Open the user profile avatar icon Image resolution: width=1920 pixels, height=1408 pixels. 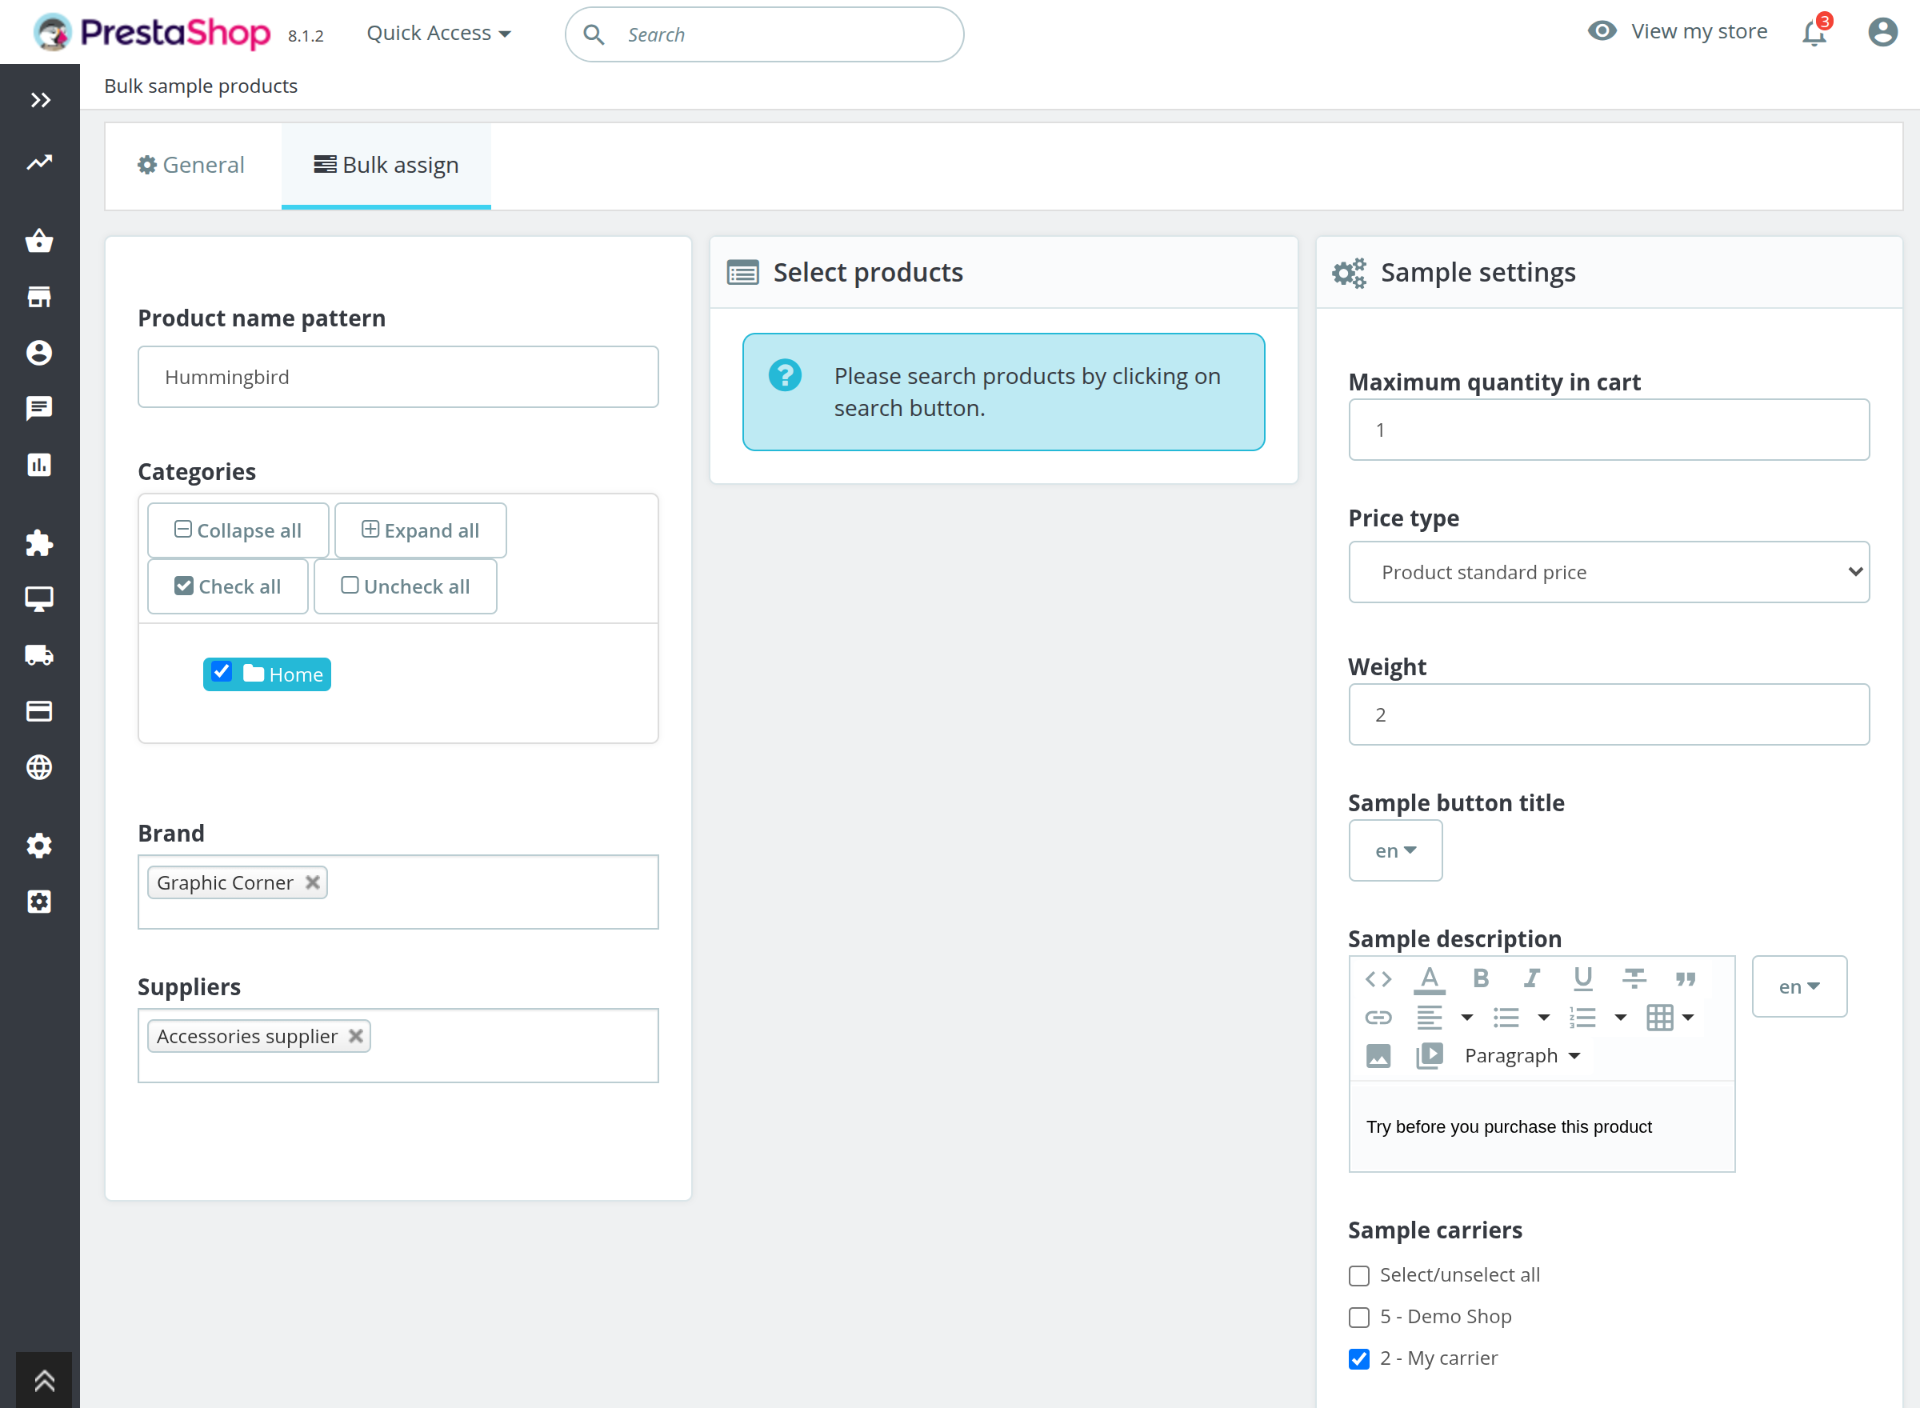[1882, 32]
